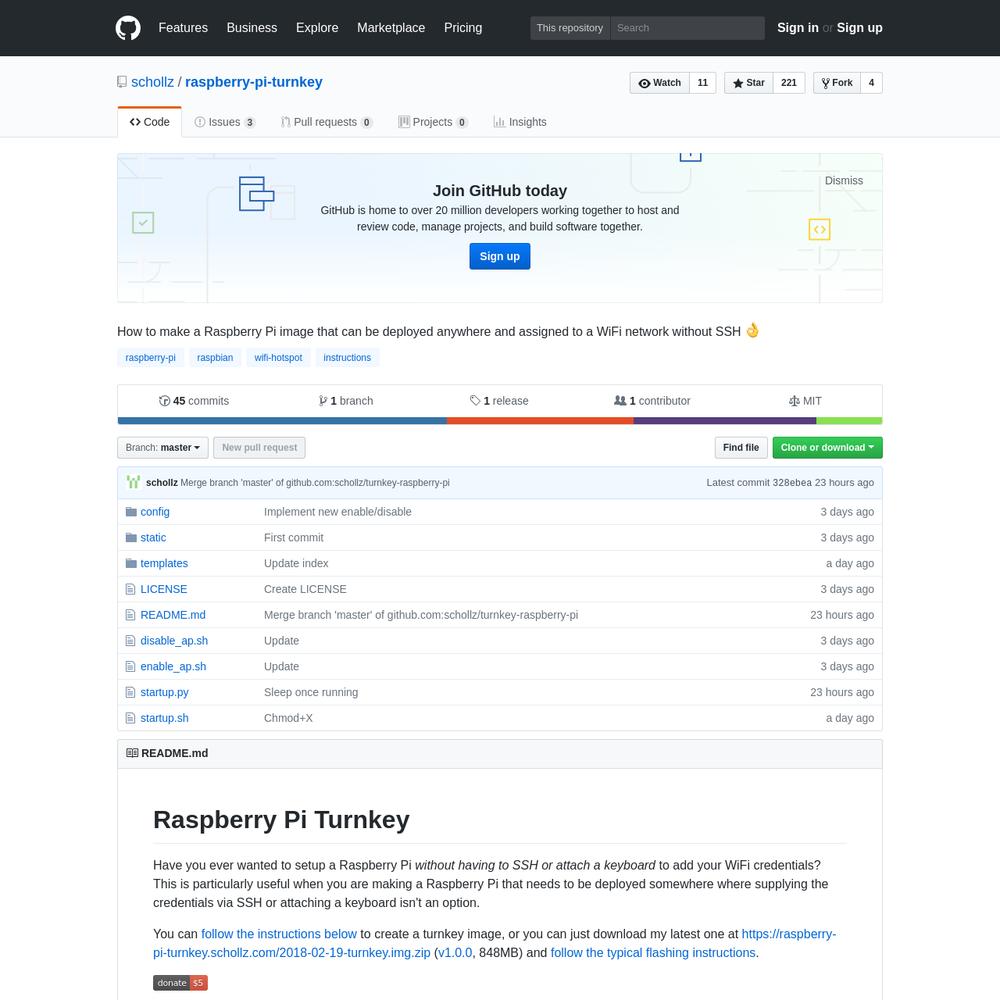Click the config folder icon
The height and width of the screenshot is (1000, 1000).
pos(131,511)
